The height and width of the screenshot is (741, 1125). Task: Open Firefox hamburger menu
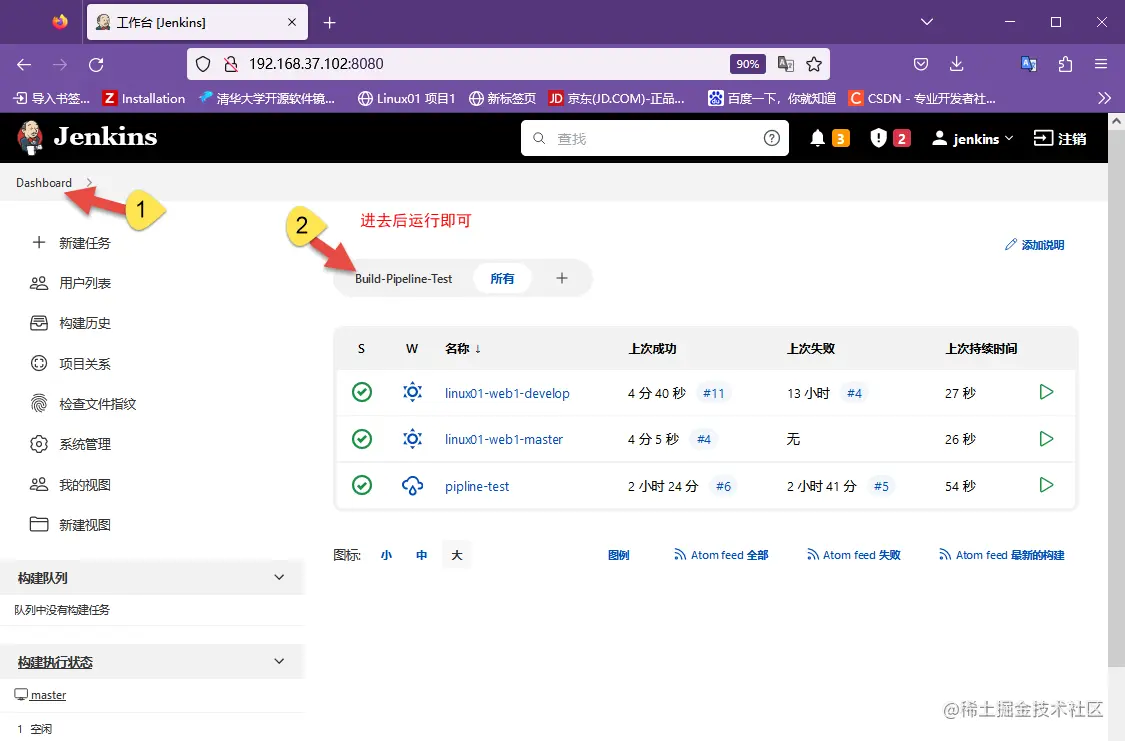click(1101, 64)
